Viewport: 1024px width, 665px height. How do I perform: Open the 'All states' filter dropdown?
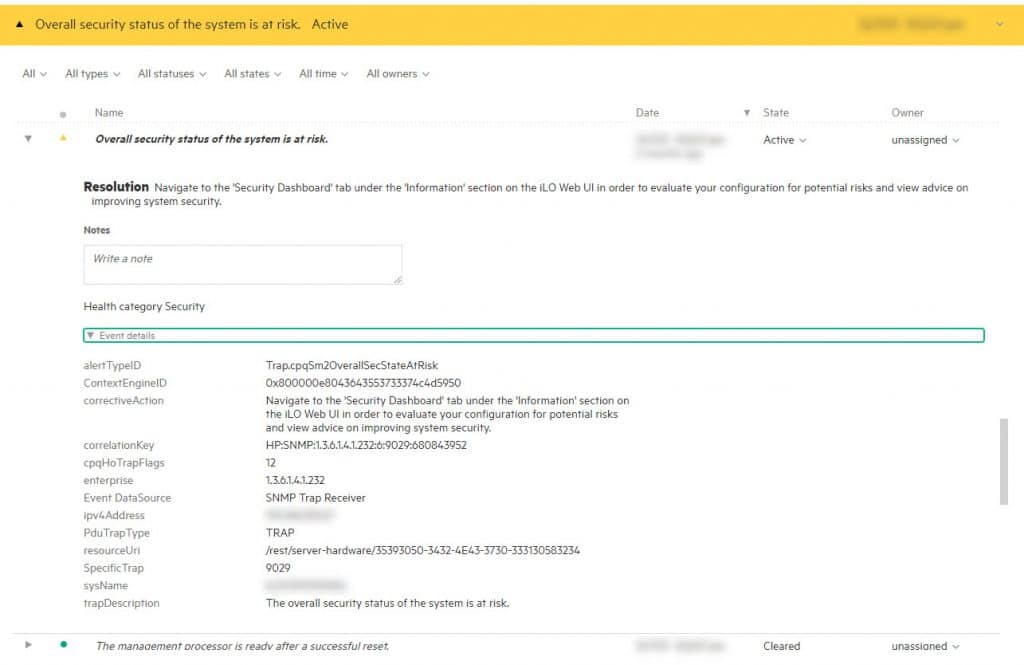[253, 74]
